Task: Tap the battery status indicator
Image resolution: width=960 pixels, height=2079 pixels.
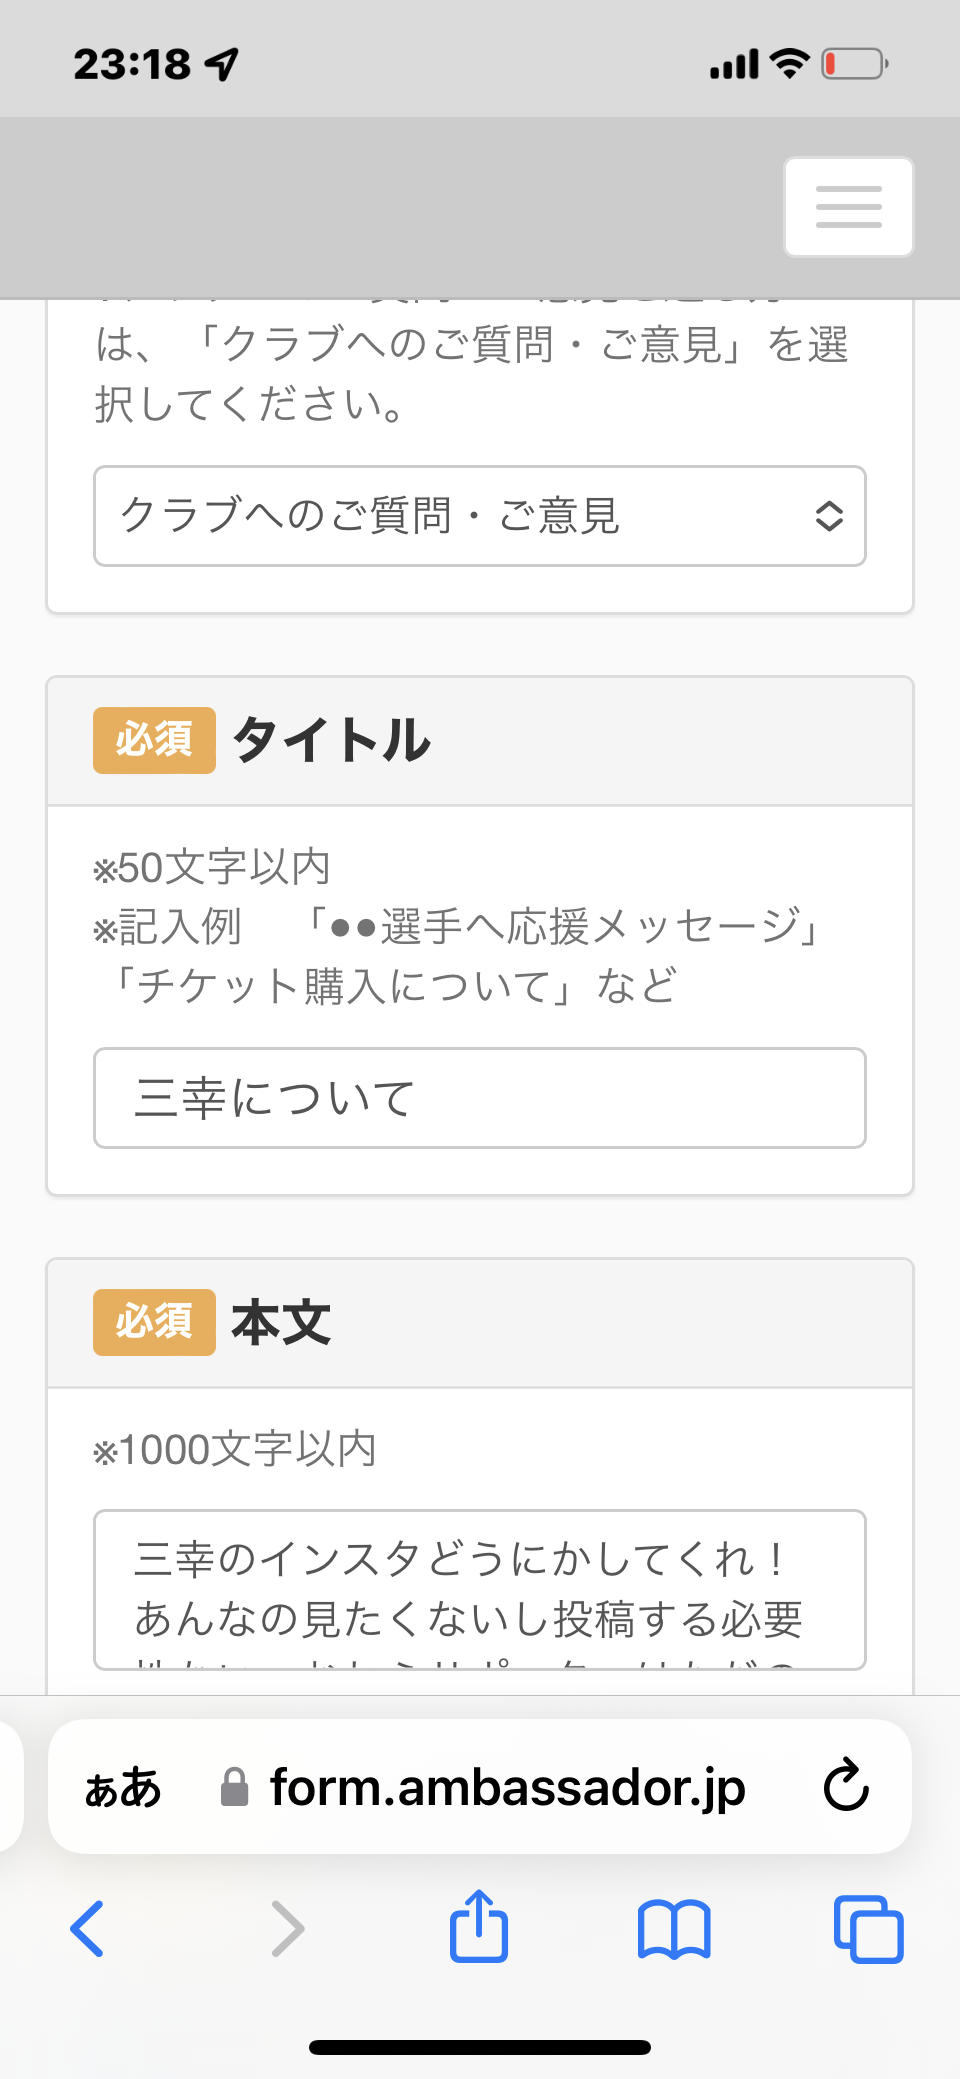Action: point(855,65)
